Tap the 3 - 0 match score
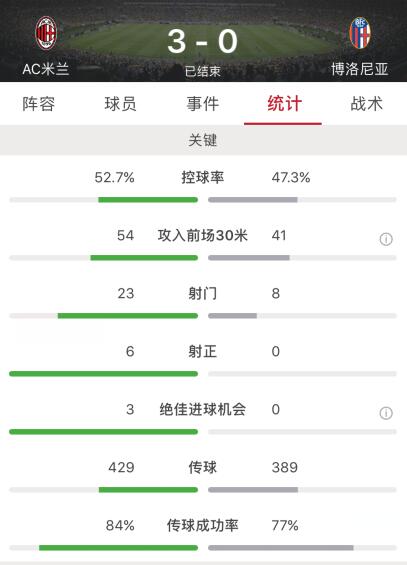The height and width of the screenshot is (565, 407). (x=203, y=41)
